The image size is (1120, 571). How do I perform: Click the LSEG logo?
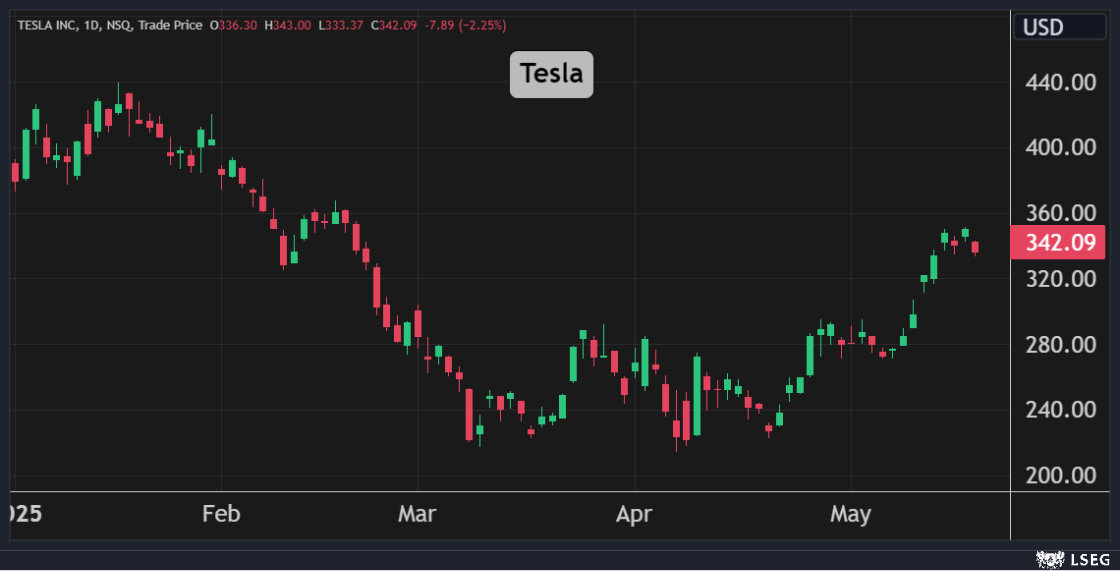(1067, 558)
